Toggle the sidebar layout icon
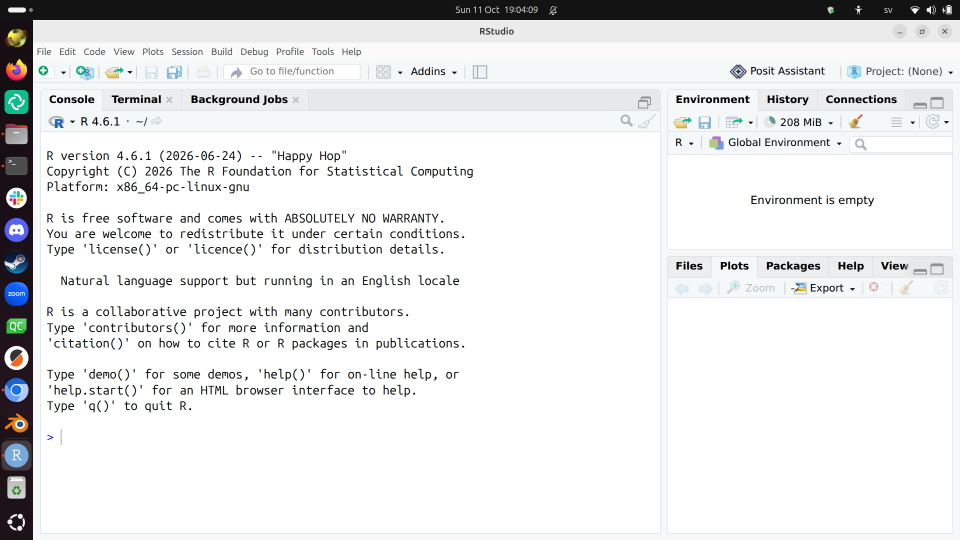Screen dimensions: 960x540 pyautogui.click(x=480, y=72)
